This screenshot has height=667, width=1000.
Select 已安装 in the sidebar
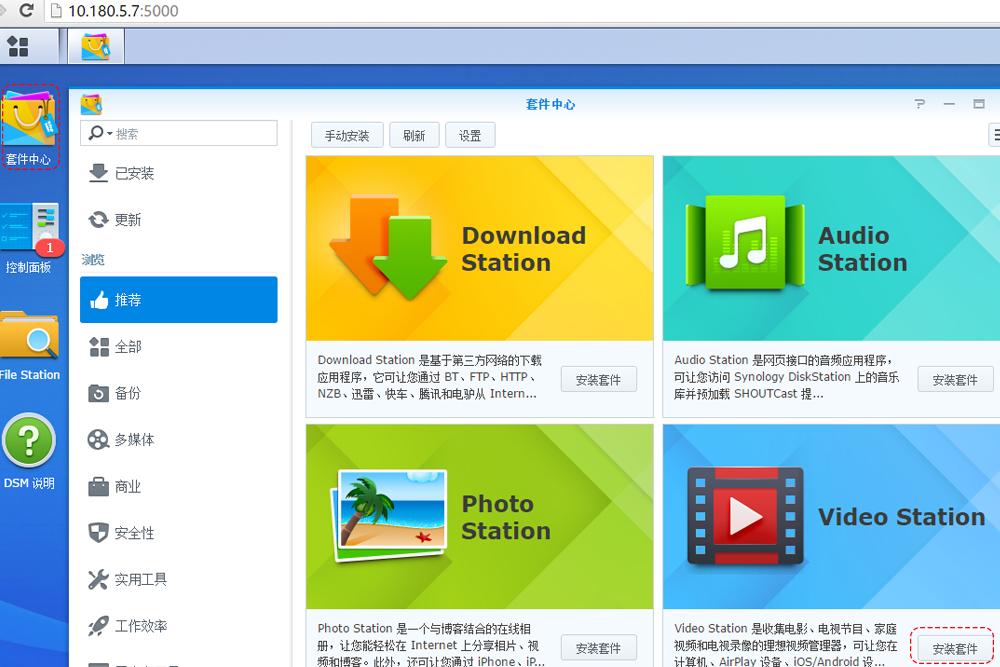click(x=134, y=173)
